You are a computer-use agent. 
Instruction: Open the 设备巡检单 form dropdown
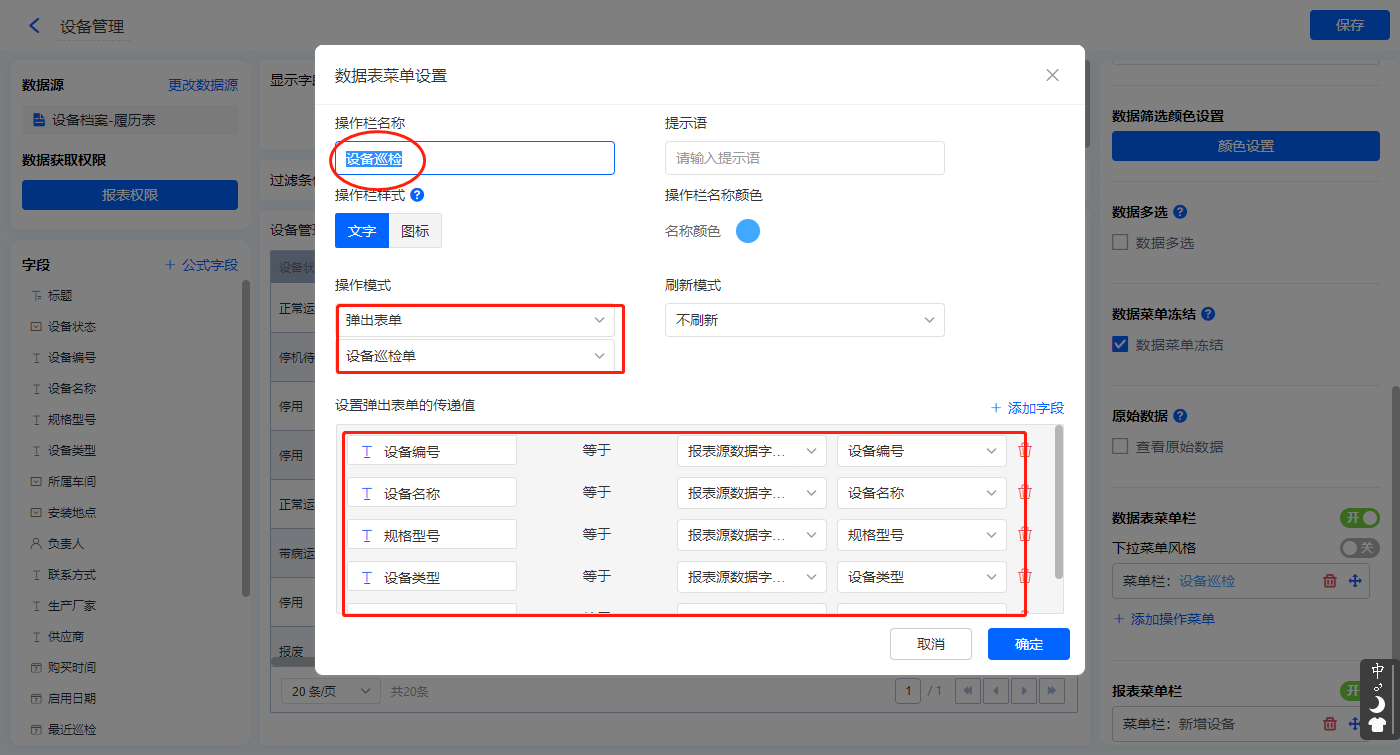[475, 355]
